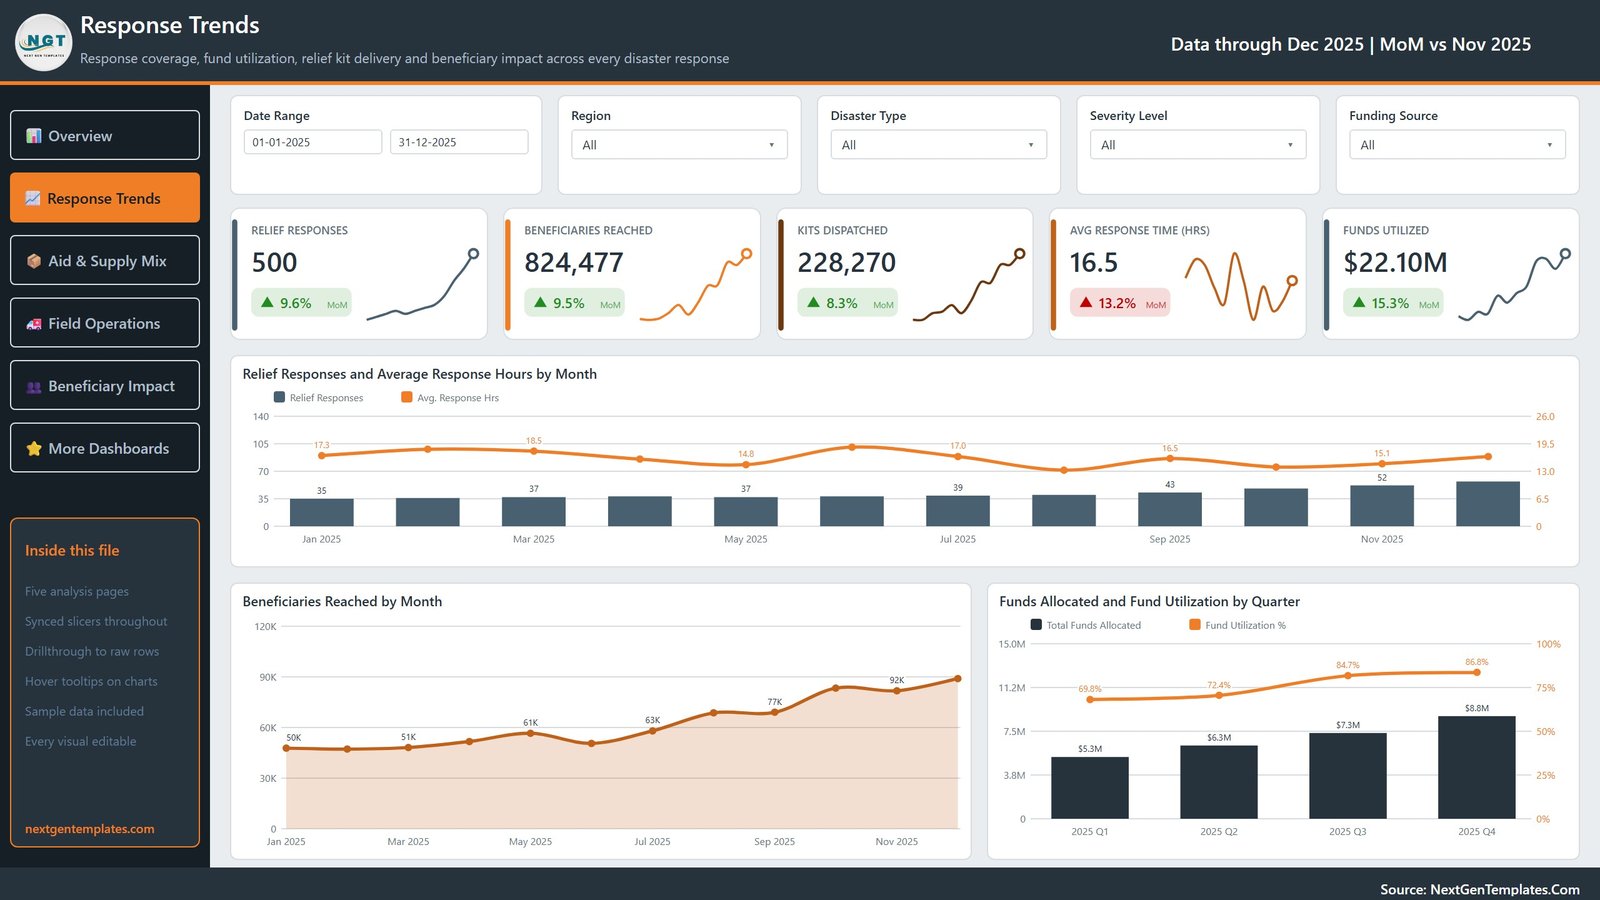This screenshot has height=900, width=1600.
Task: Click the 15.3% MoM badge
Action: (1393, 303)
